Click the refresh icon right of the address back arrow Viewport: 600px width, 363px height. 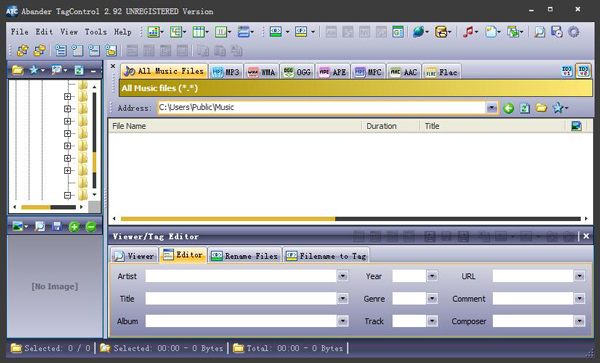pos(525,108)
